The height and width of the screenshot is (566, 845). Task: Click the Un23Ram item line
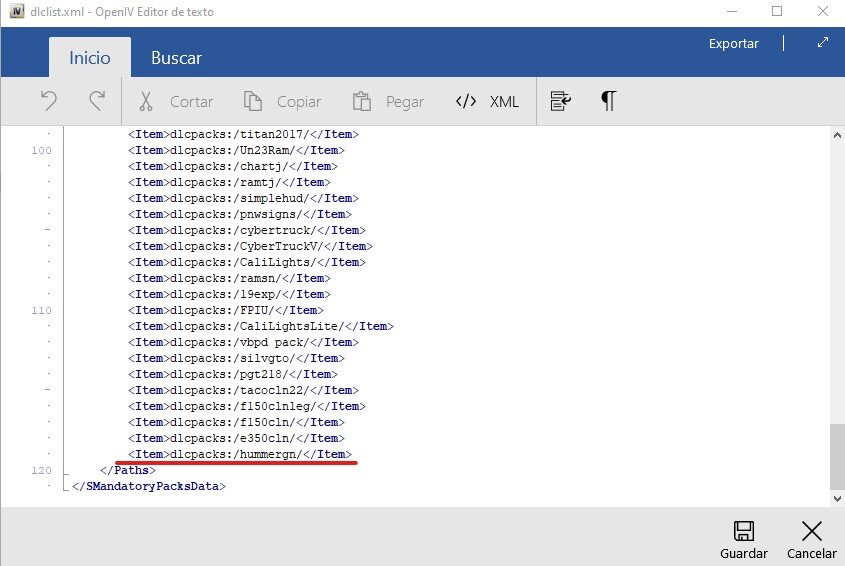pos(236,150)
